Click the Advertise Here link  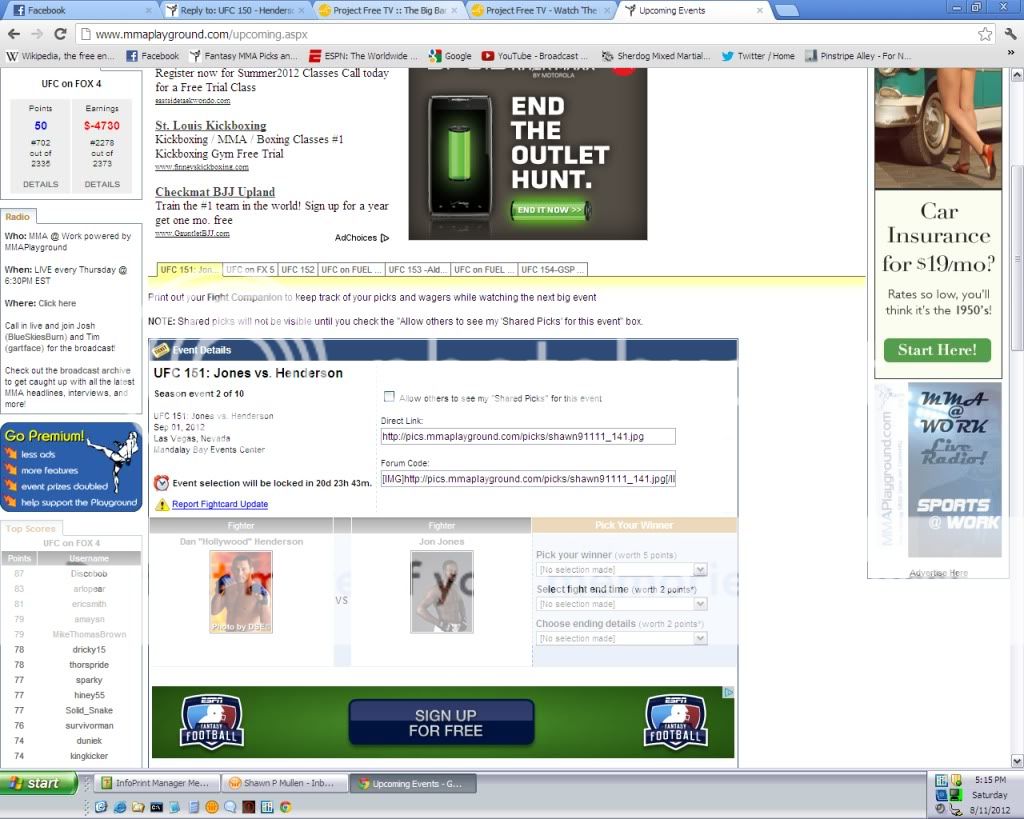tap(938, 573)
